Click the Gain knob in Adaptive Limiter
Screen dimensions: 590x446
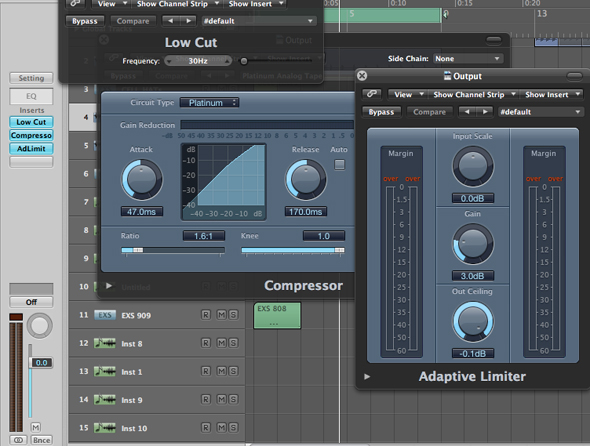pos(473,244)
